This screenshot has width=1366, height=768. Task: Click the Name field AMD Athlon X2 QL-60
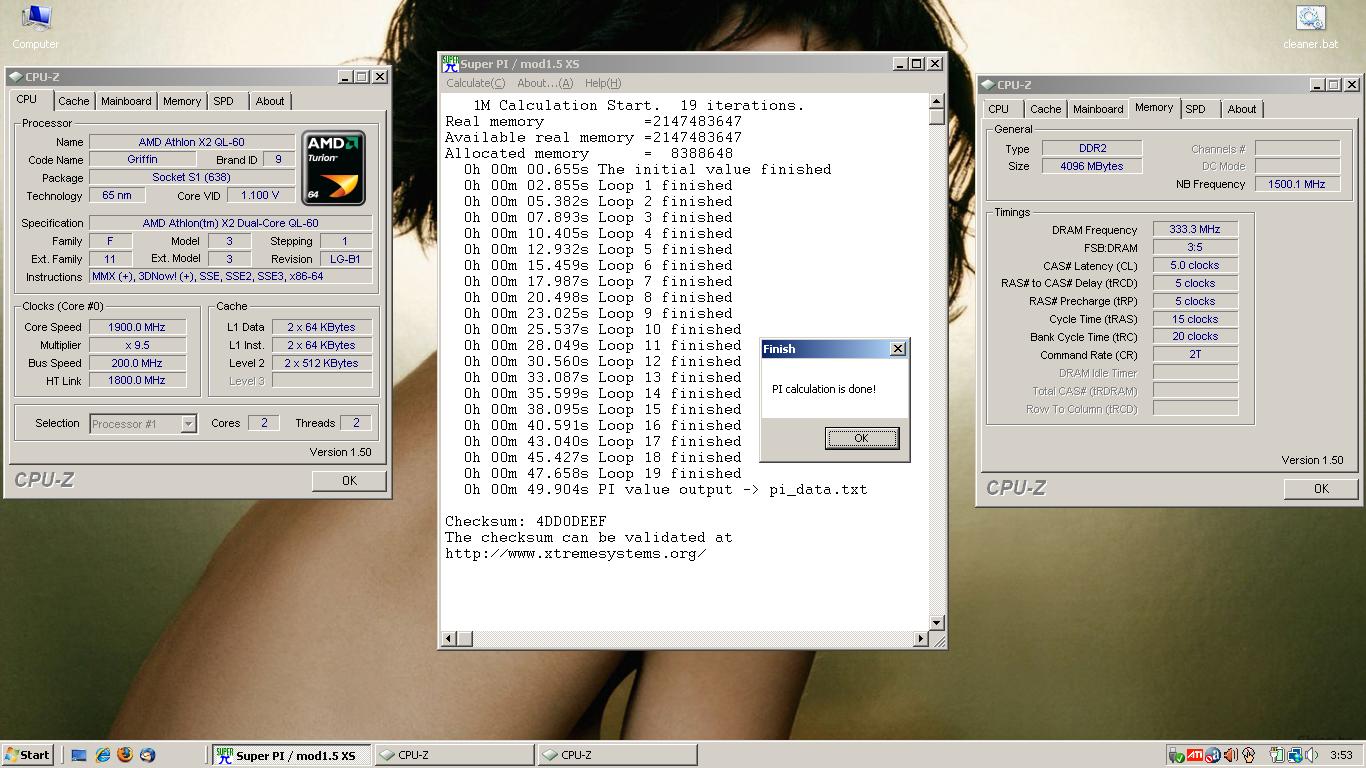192,142
